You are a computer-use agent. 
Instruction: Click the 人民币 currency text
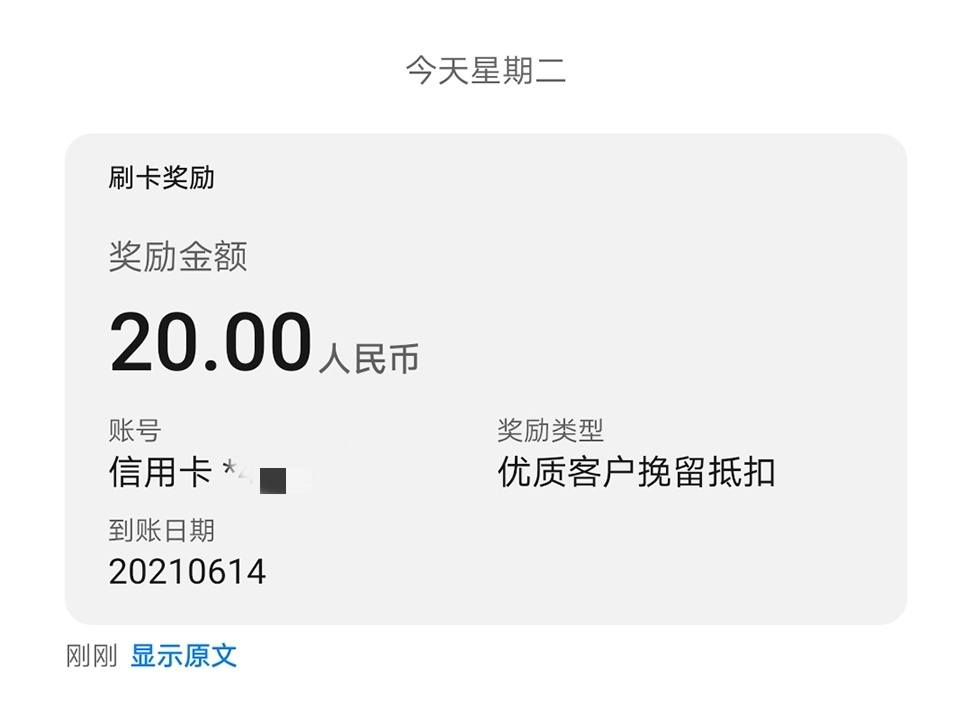[x=369, y=358]
